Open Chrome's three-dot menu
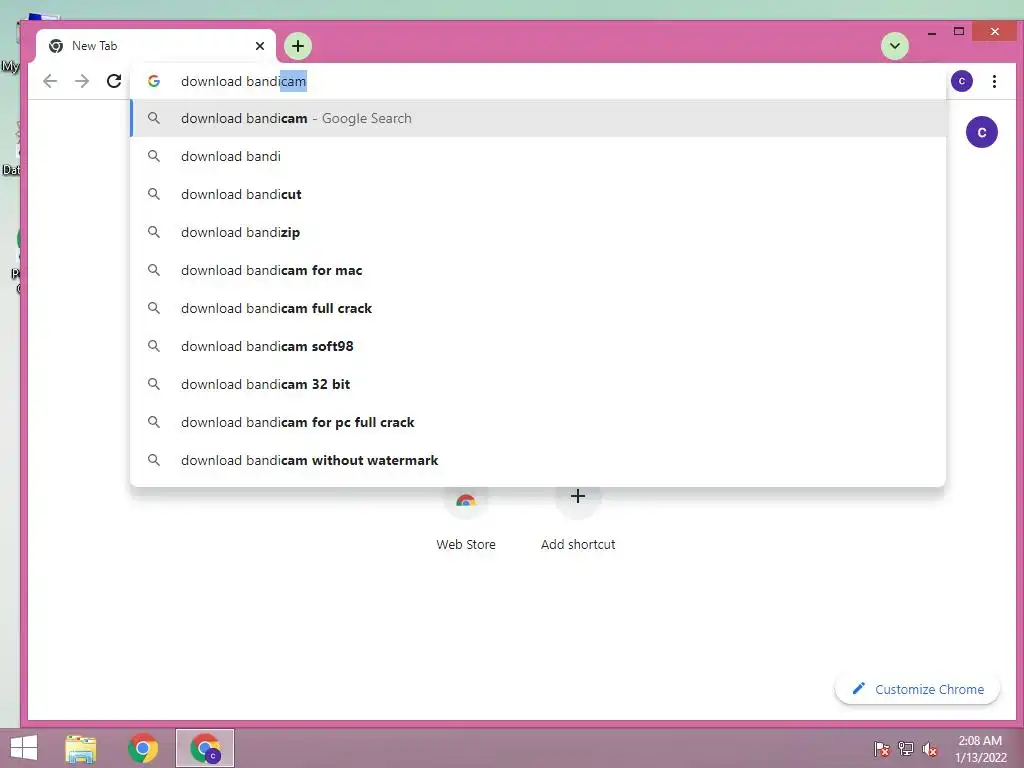This screenshot has height=768, width=1024. click(994, 81)
